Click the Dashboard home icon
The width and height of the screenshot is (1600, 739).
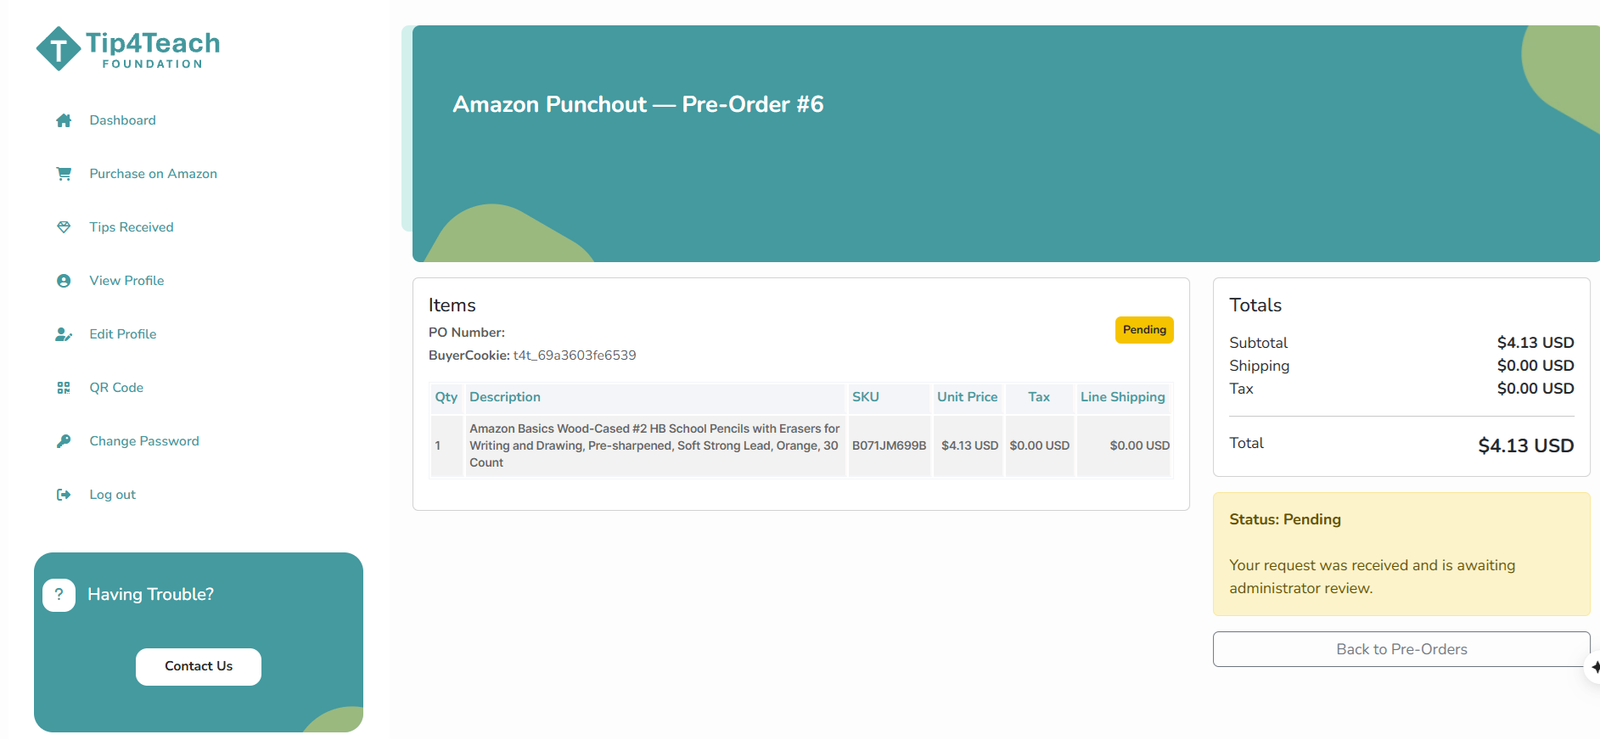(64, 120)
